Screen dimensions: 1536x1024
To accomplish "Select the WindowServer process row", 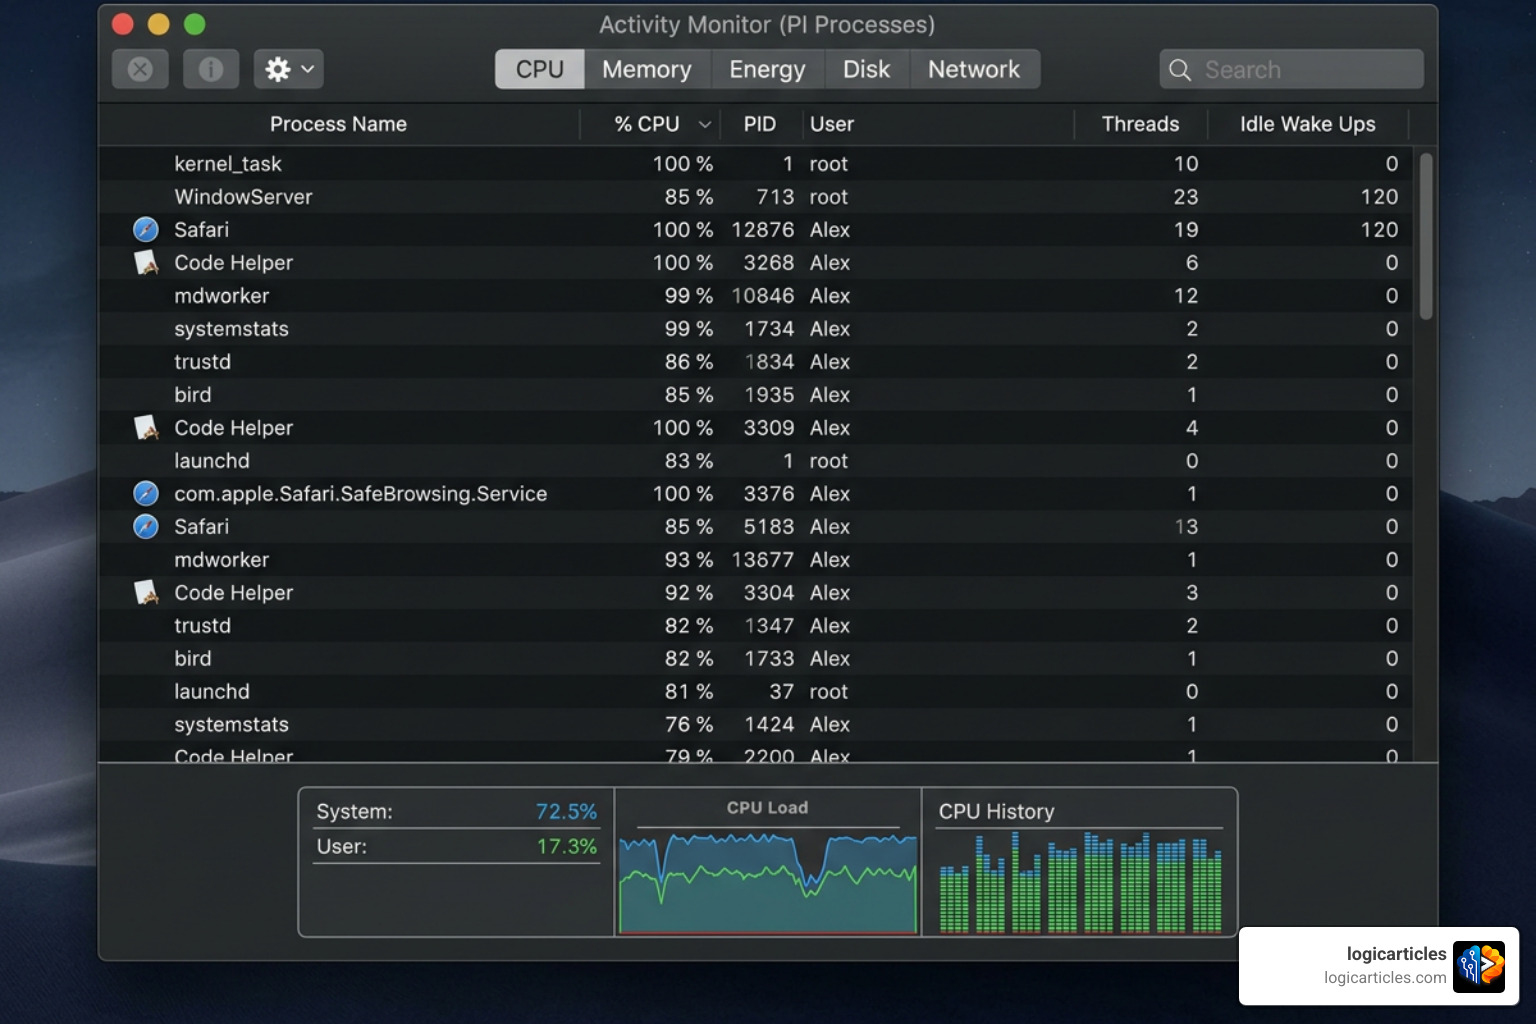I will pyautogui.click(x=756, y=197).
